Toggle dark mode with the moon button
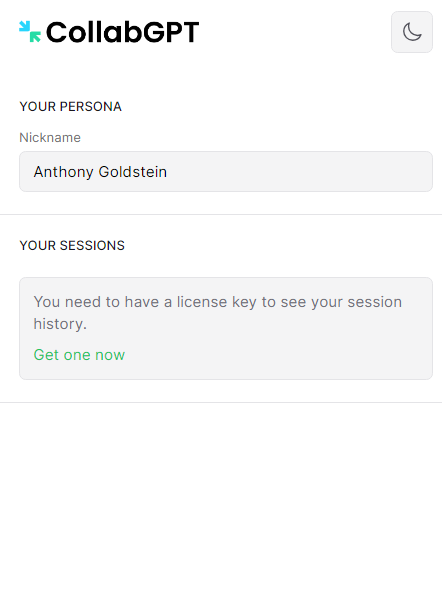Screen dimensions: 442x591 click(411, 32)
